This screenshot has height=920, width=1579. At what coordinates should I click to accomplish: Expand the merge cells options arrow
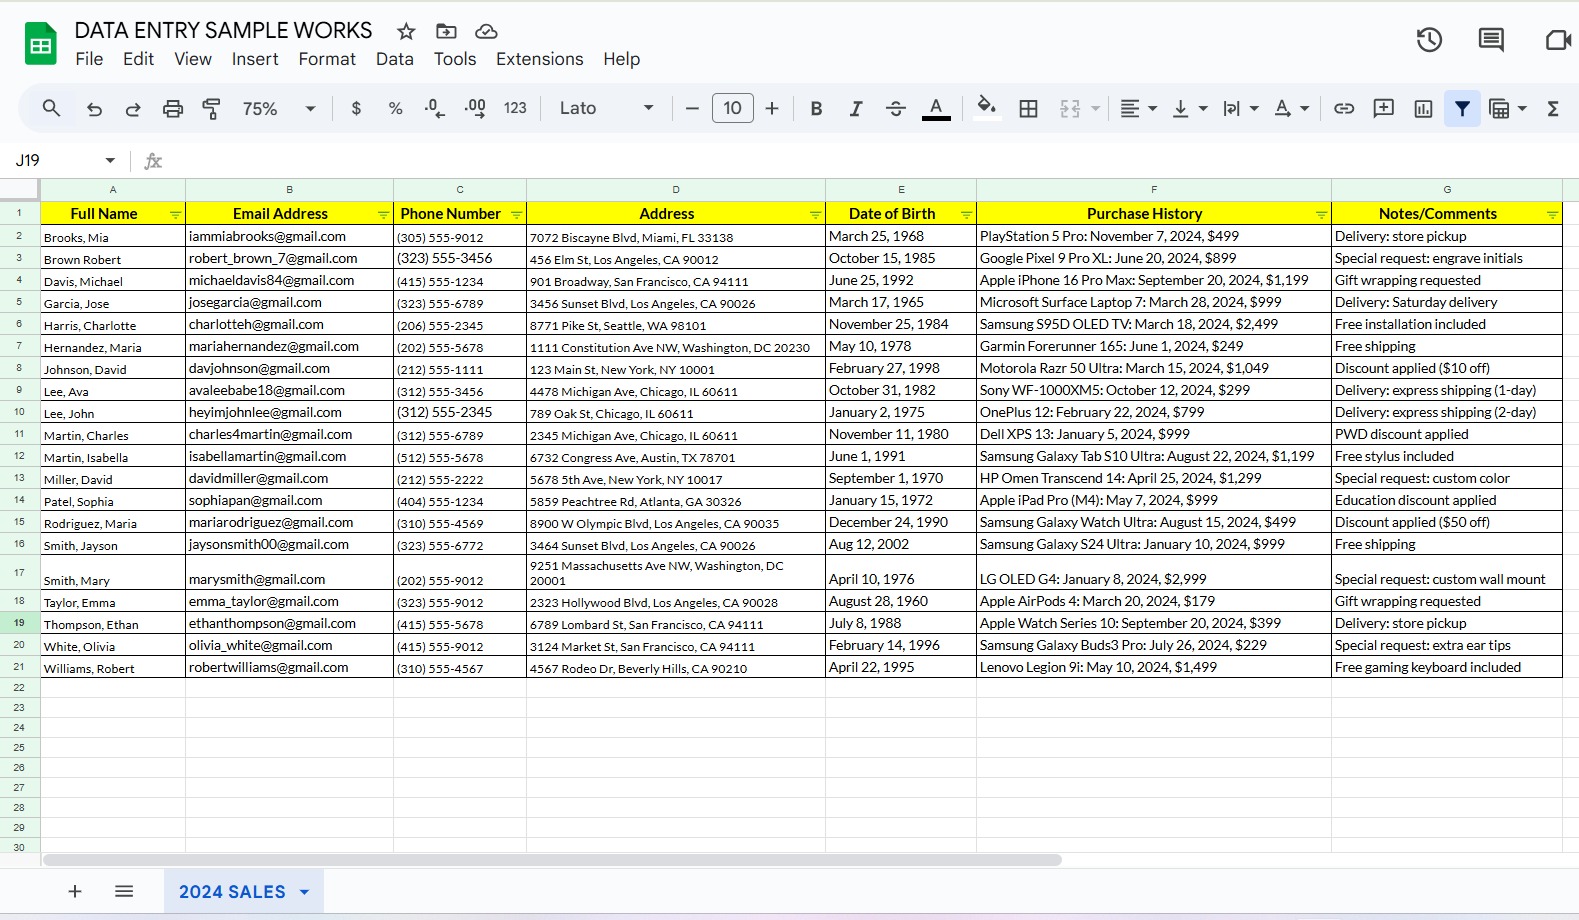[1096, 108]
